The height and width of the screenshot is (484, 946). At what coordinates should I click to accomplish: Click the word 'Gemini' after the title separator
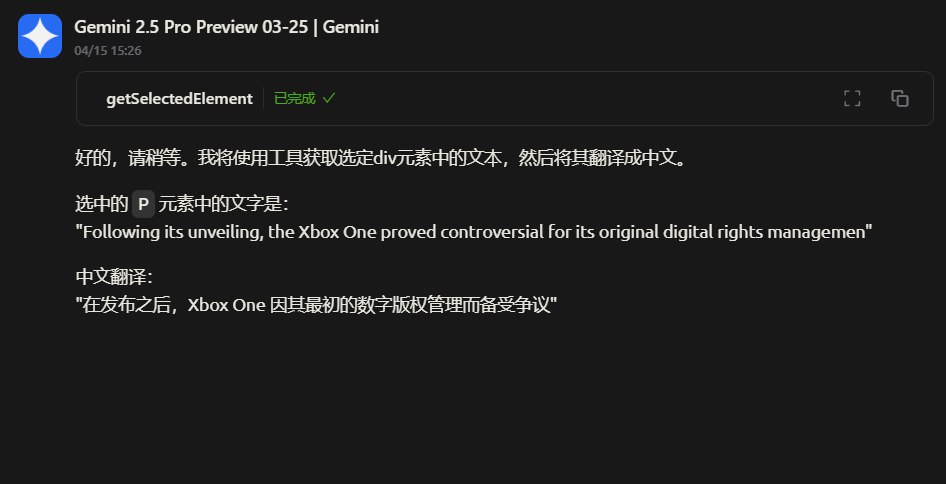point(351,27)
